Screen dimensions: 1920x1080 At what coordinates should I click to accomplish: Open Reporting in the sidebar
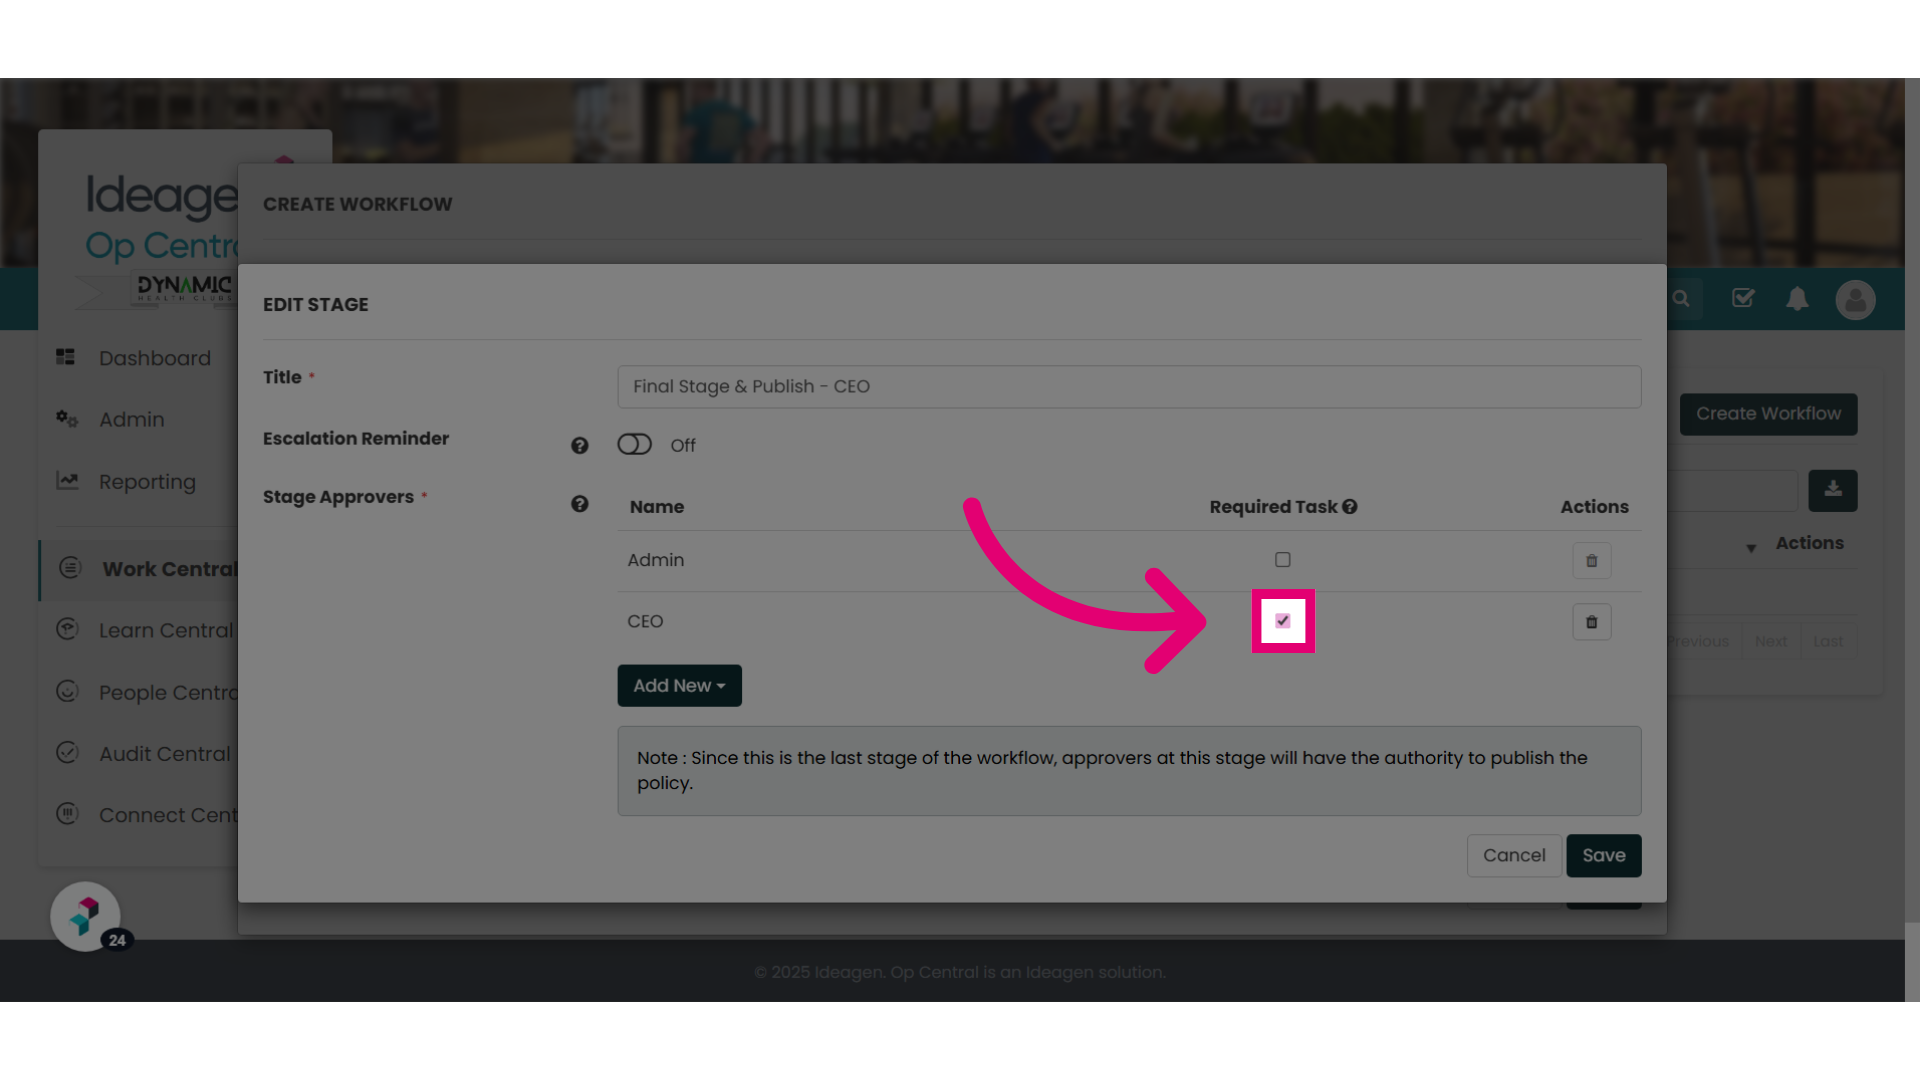pos(147,482)
